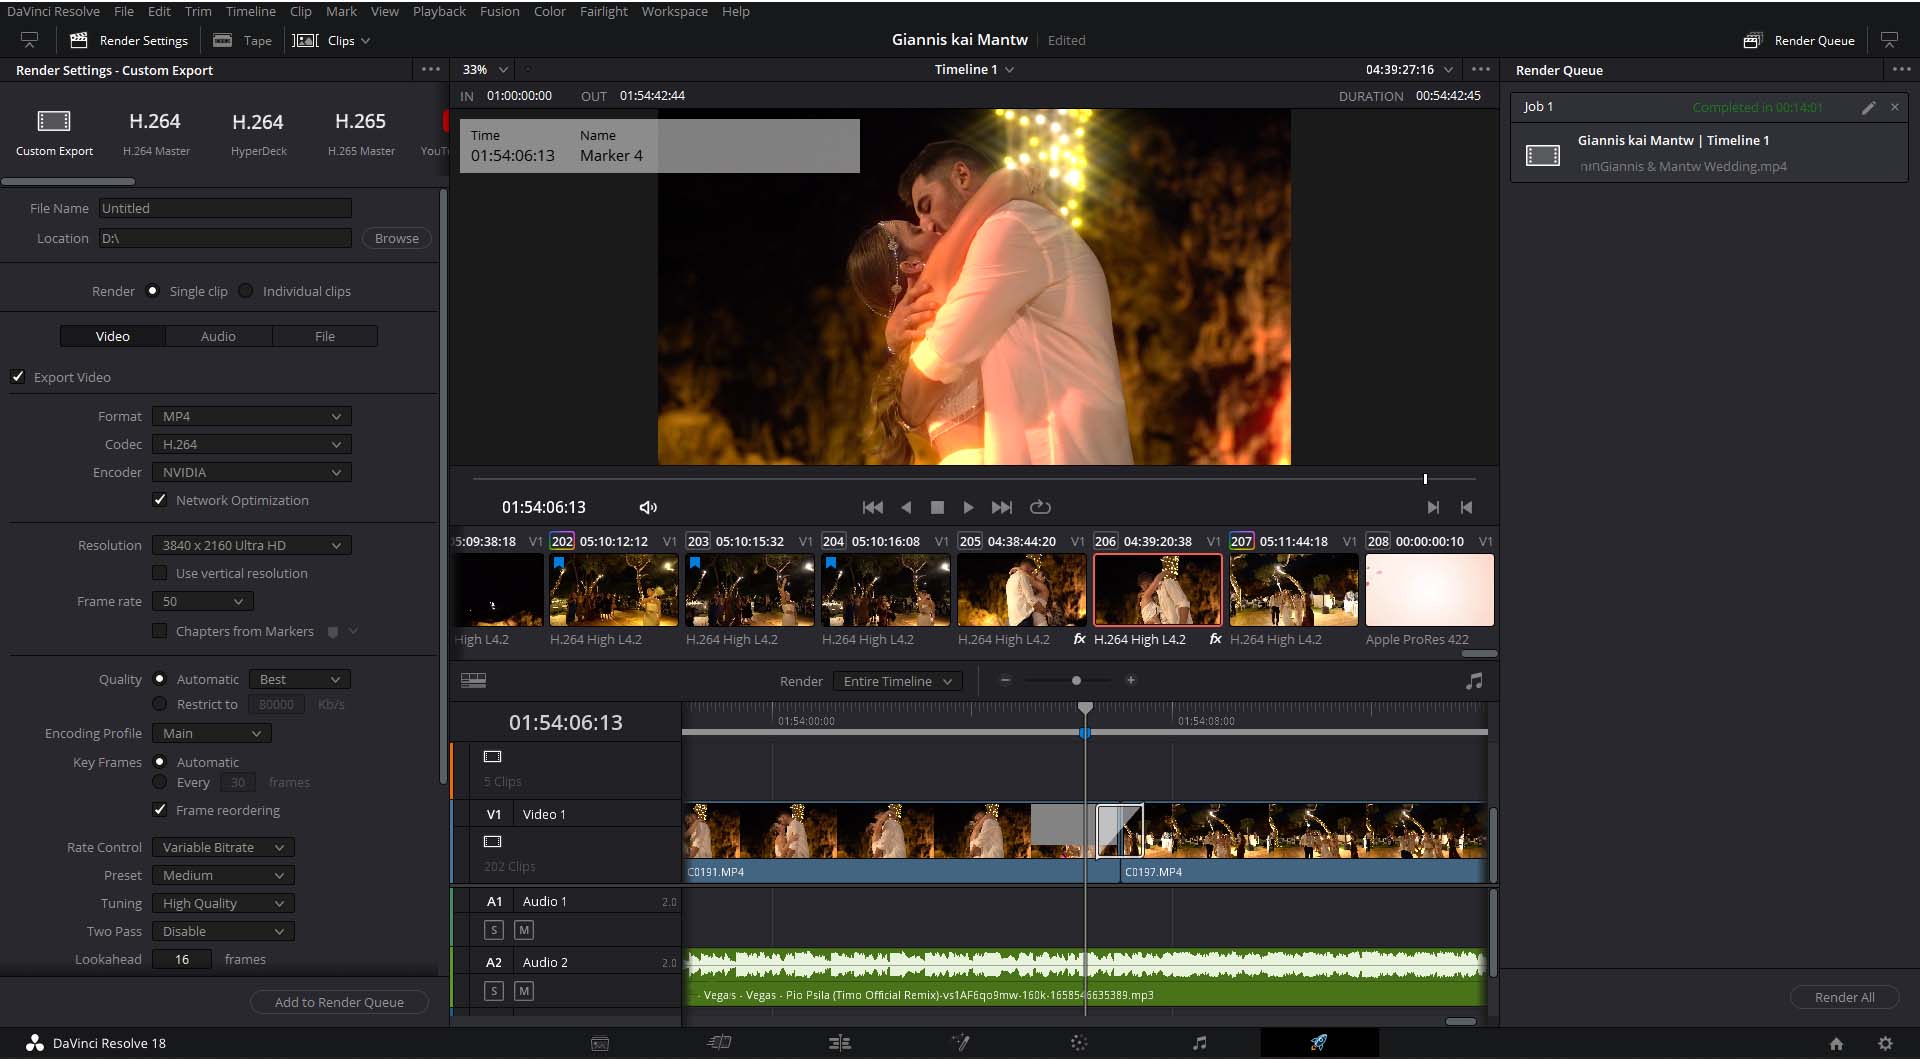Click Add to Render Queue button
1920x1059 pixels.
click(339, 1002)
